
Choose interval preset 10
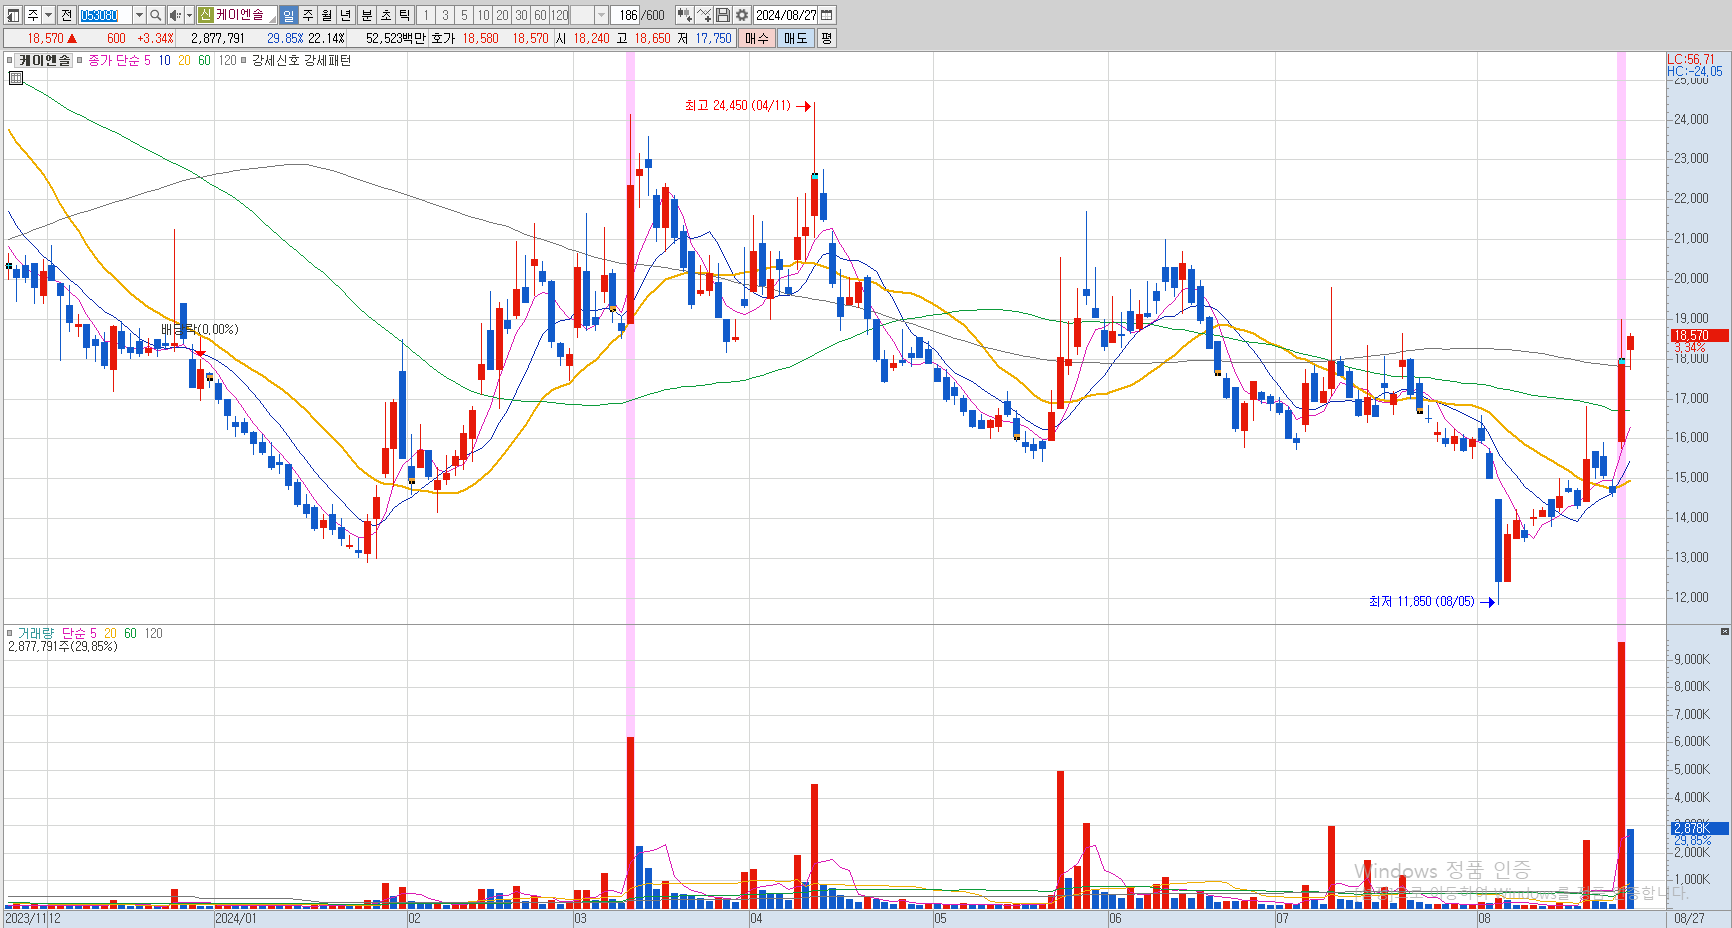point(483,15)
